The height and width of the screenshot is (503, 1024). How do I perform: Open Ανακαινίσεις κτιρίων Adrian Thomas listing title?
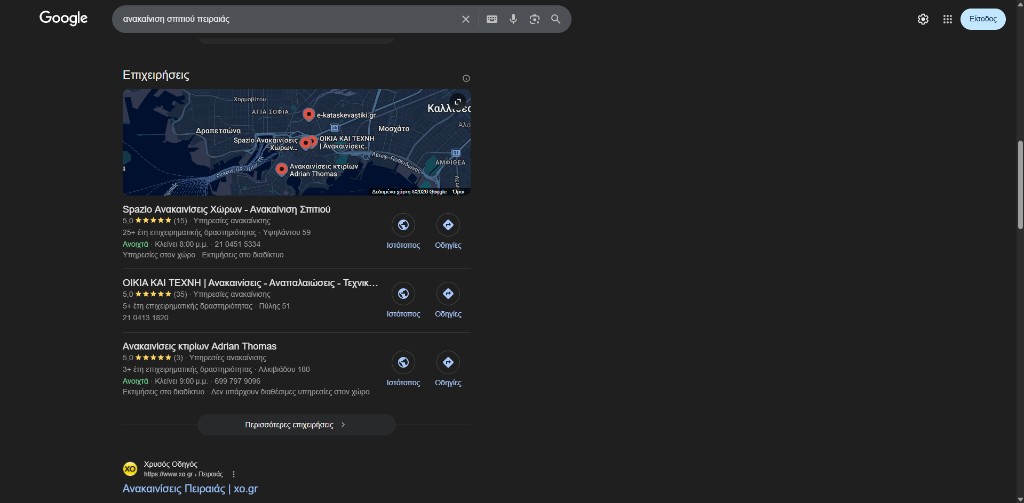pos(199,346)
